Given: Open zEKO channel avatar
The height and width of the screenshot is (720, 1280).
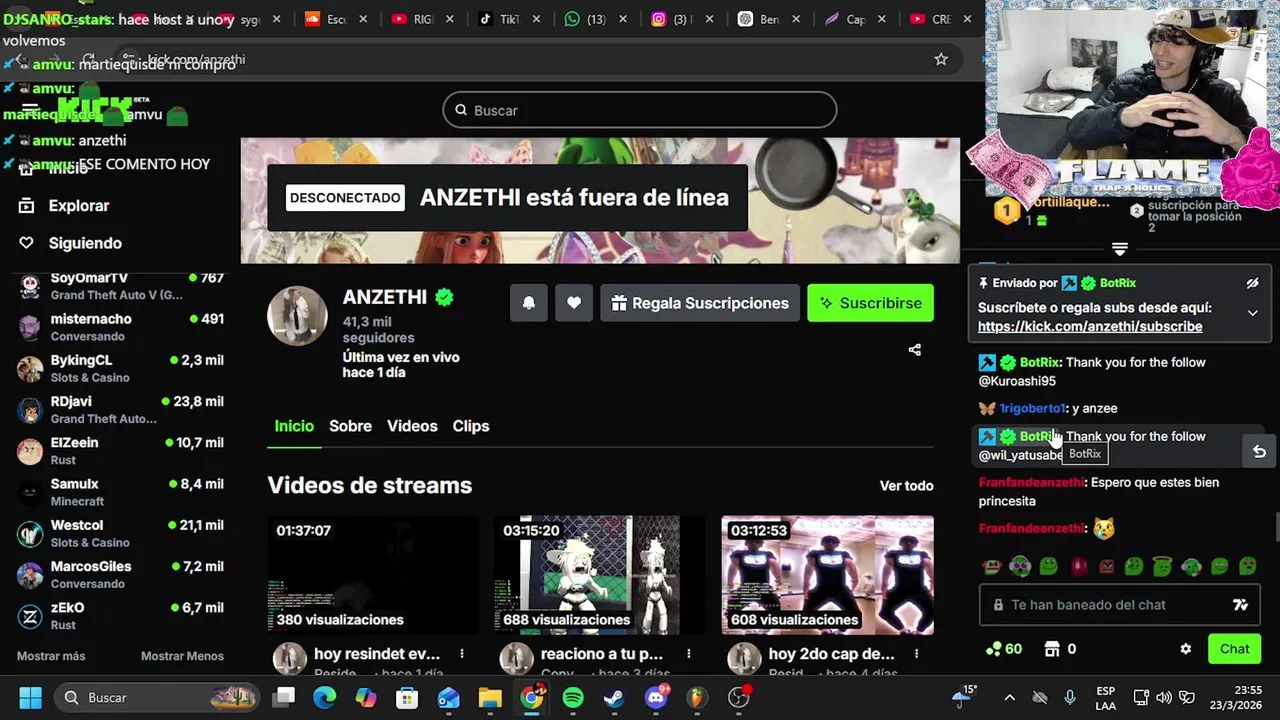Looking at the screenshot, I should (31, 616).
